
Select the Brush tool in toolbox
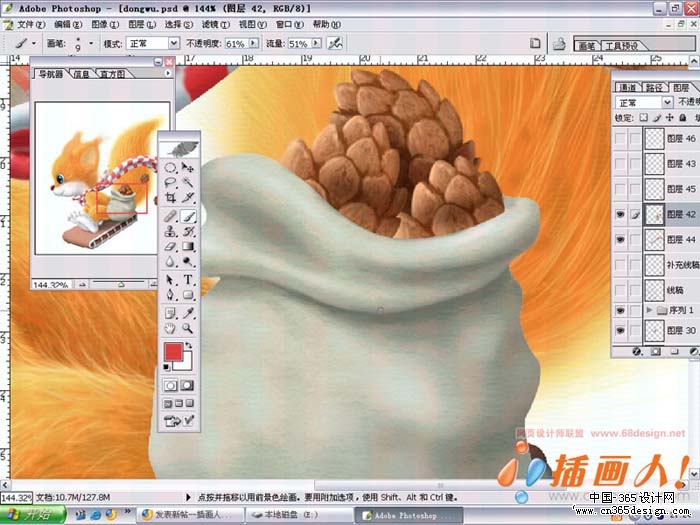tap(188, 217)
